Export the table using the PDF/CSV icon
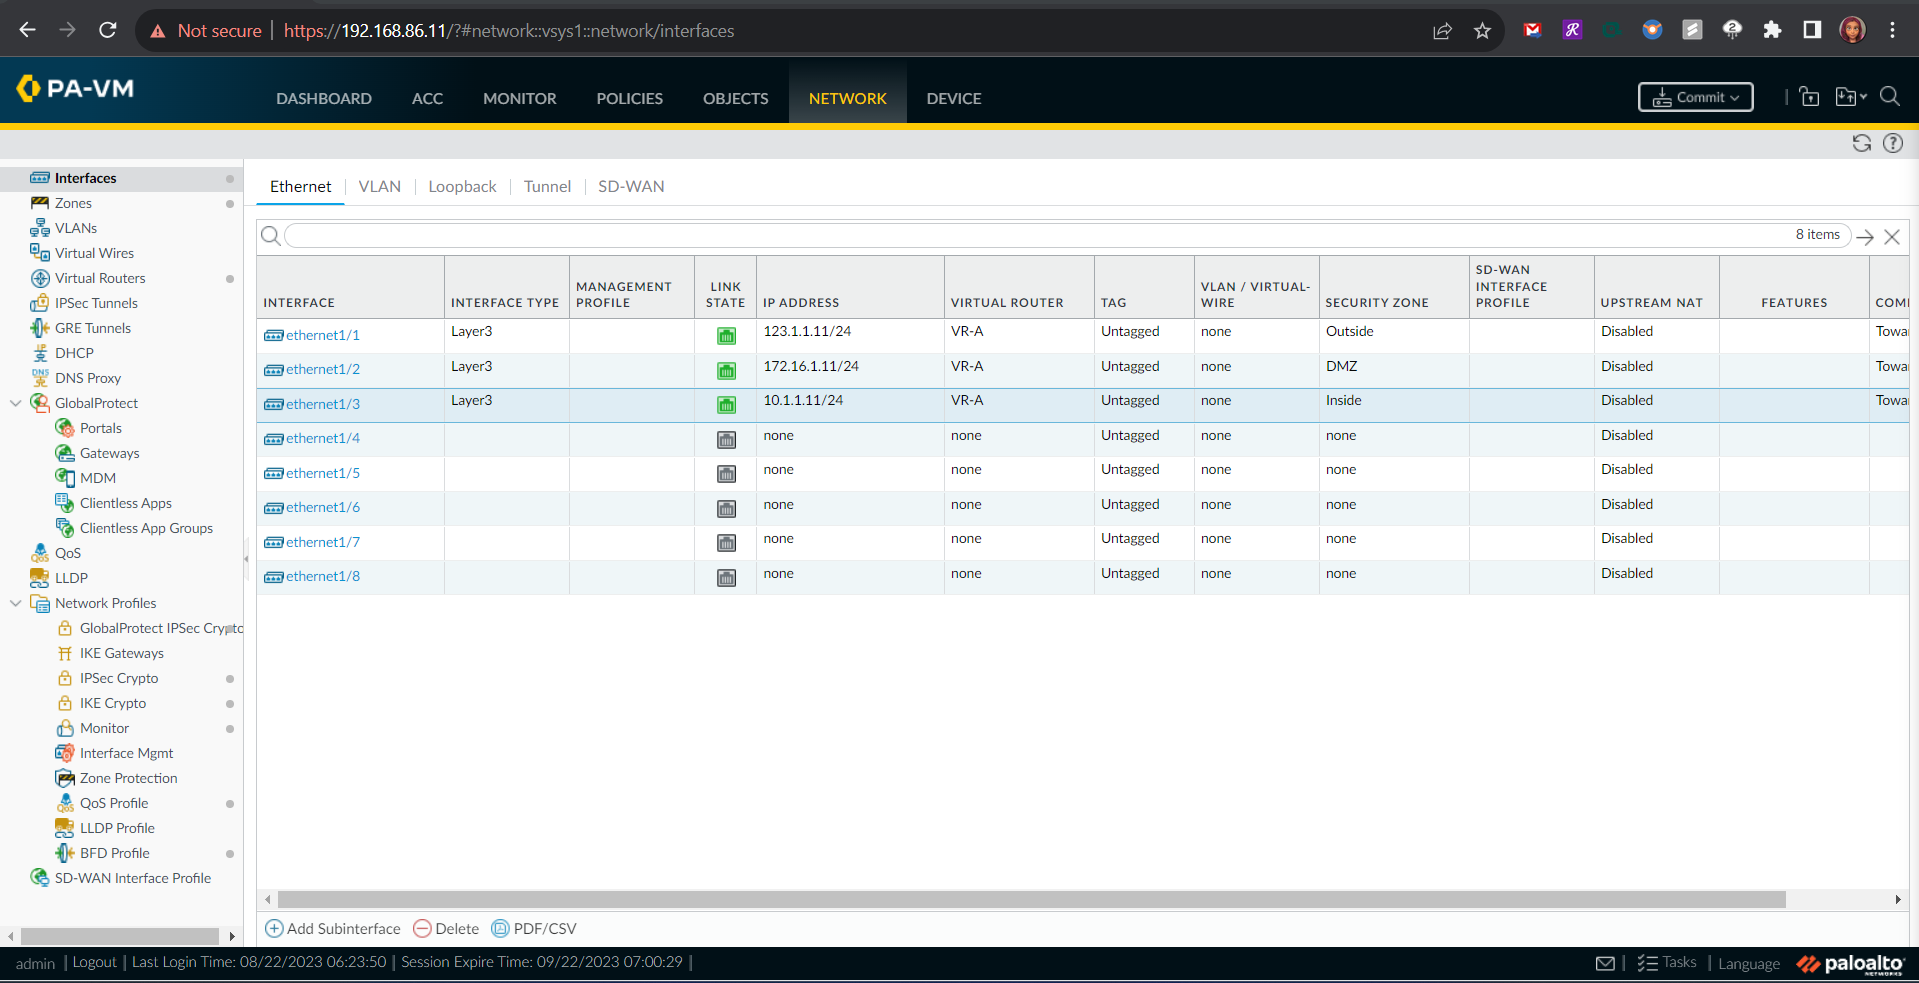The height and width of the screenshot is (983, 1919). [x=534, y=928]
